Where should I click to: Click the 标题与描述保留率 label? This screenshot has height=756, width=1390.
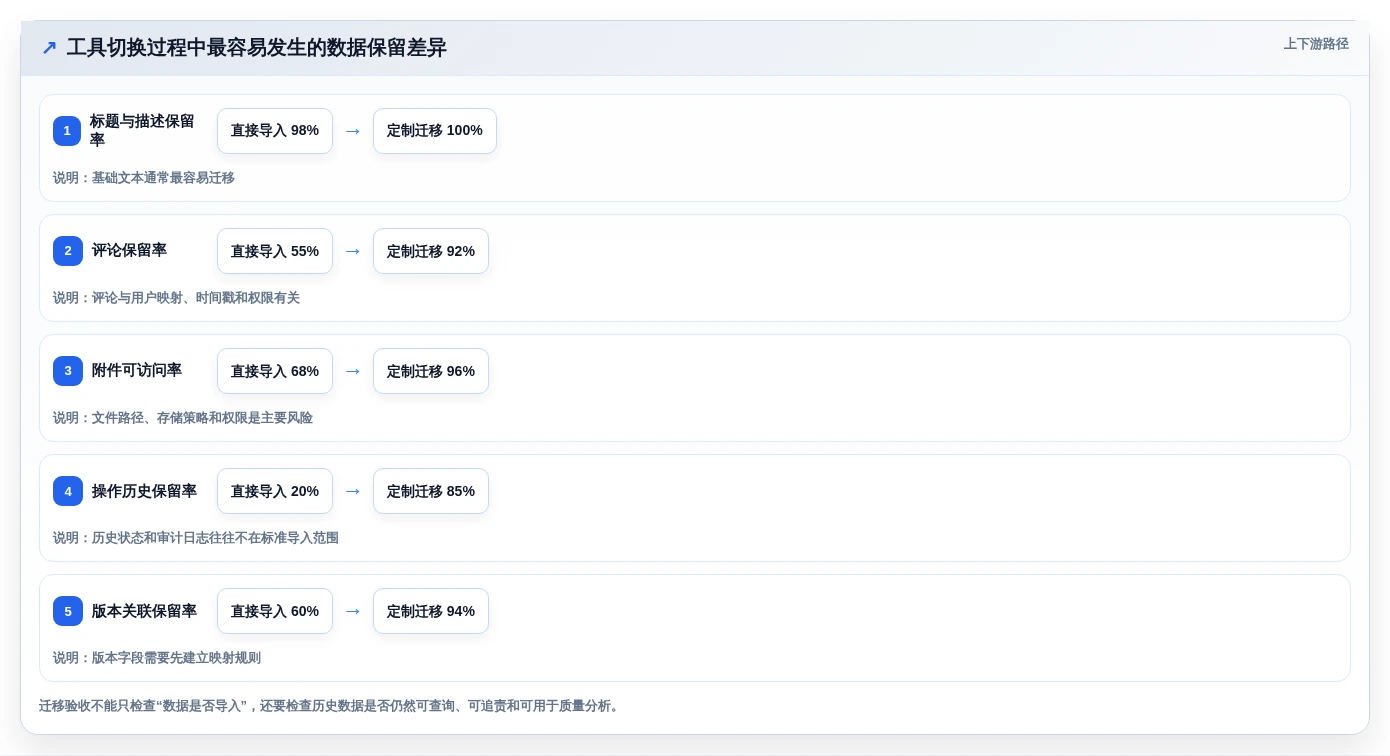(142, 131)
